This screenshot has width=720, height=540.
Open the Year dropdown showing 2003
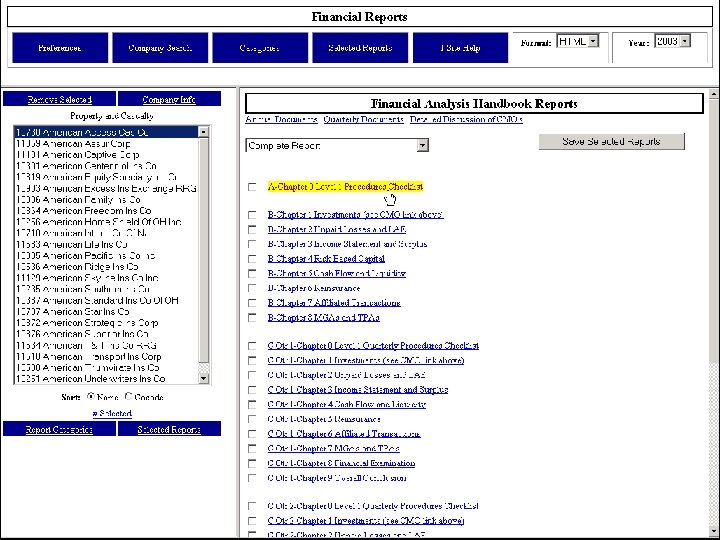tap(673, 41)
